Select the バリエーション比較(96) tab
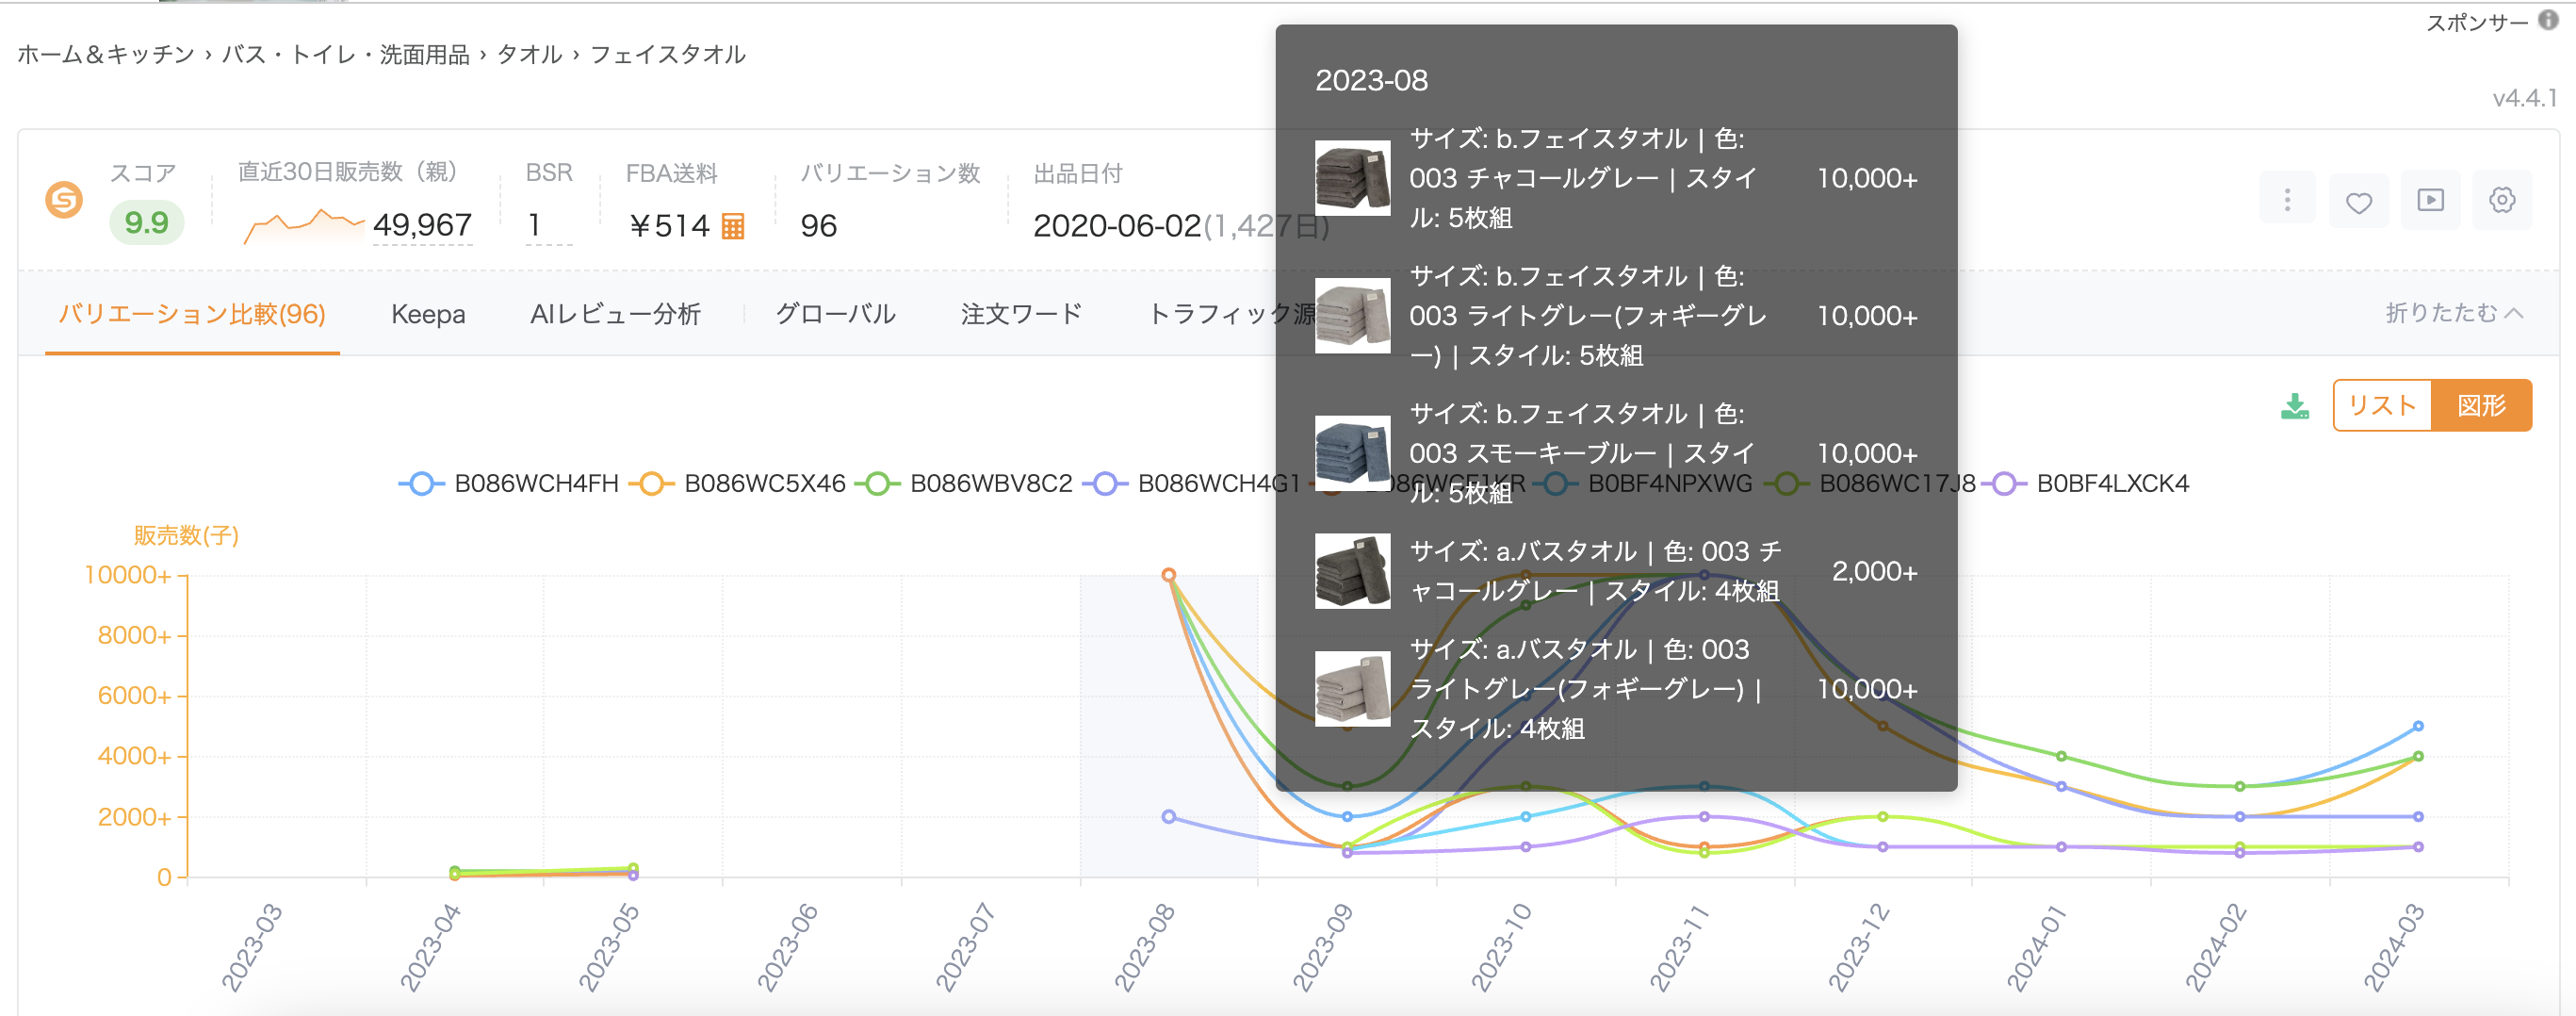The image size is (2576, 1016). pyautogui.click(x=192, y=314)
